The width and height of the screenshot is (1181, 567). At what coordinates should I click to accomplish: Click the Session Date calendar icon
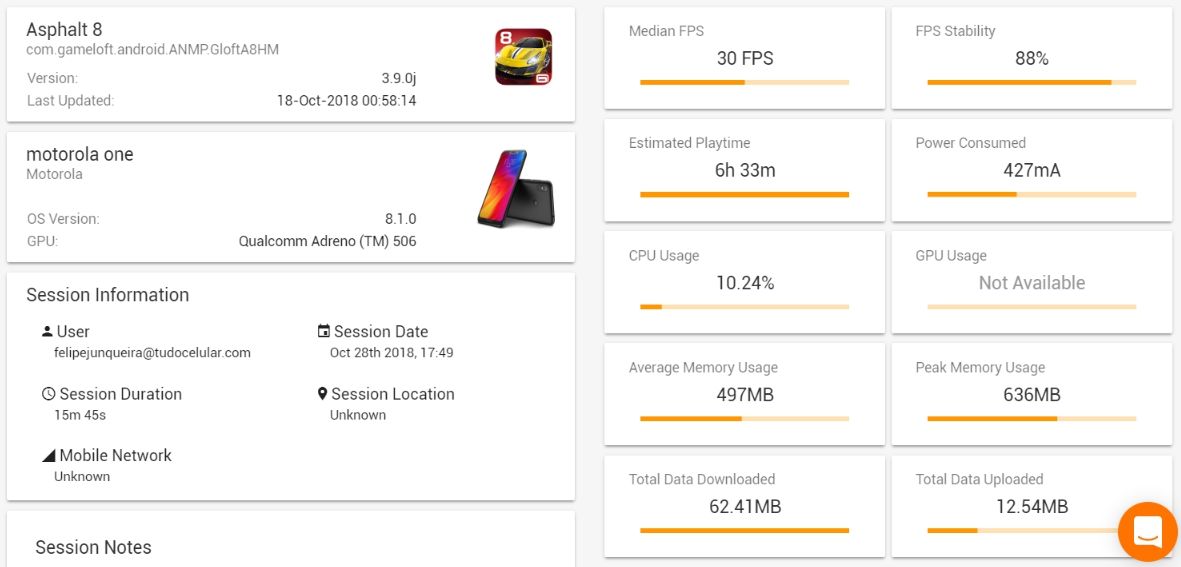(x=323, y=331)
